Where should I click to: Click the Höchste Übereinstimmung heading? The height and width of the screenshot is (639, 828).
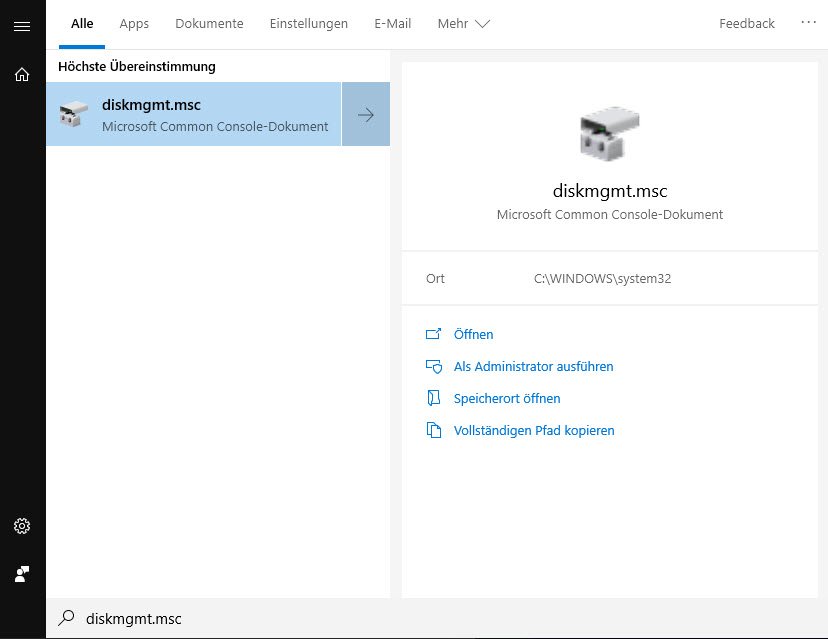137,67
